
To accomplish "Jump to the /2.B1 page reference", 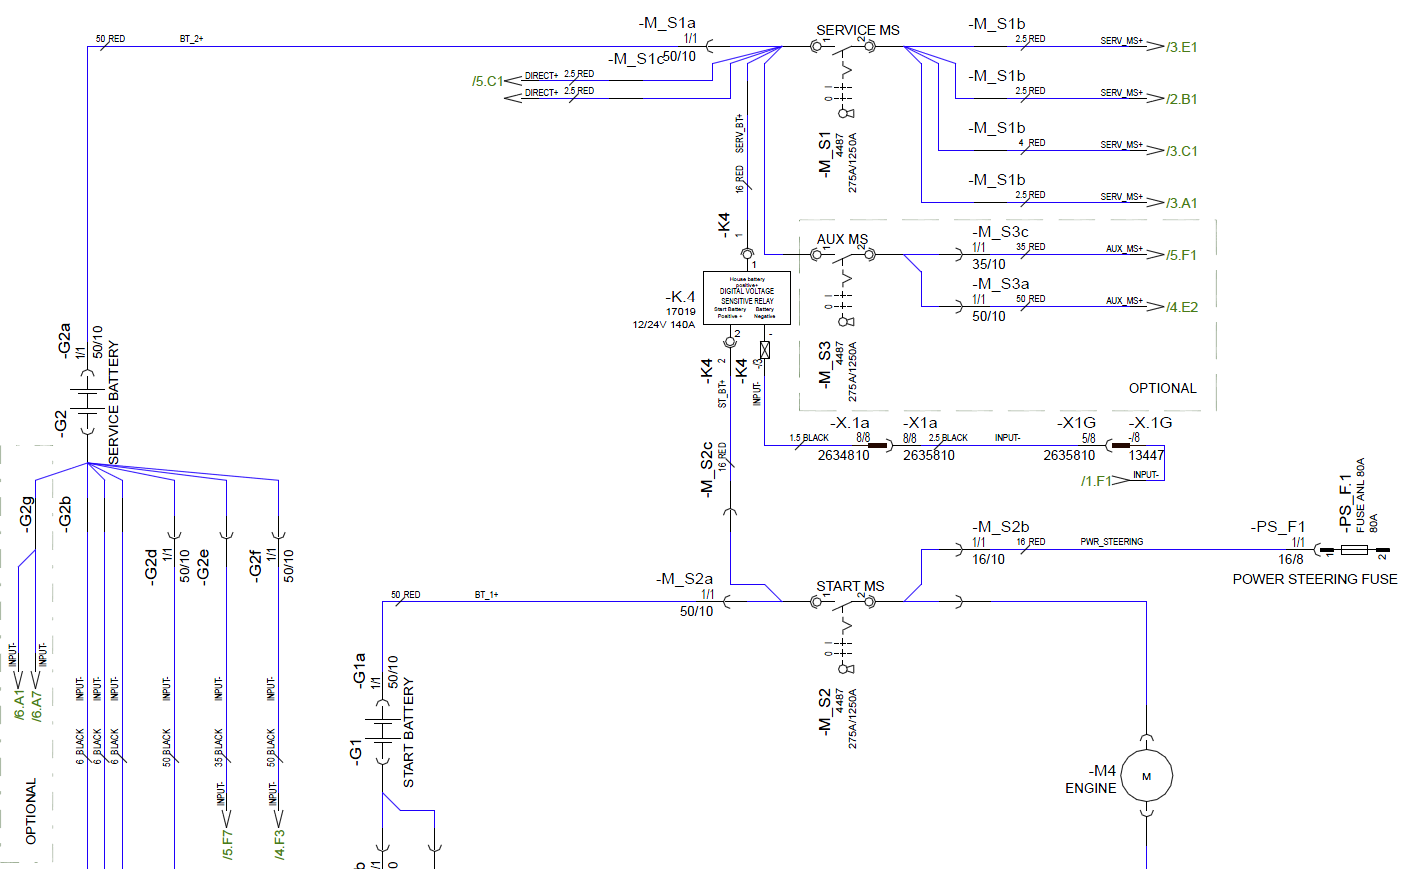I will (1182, 99).
